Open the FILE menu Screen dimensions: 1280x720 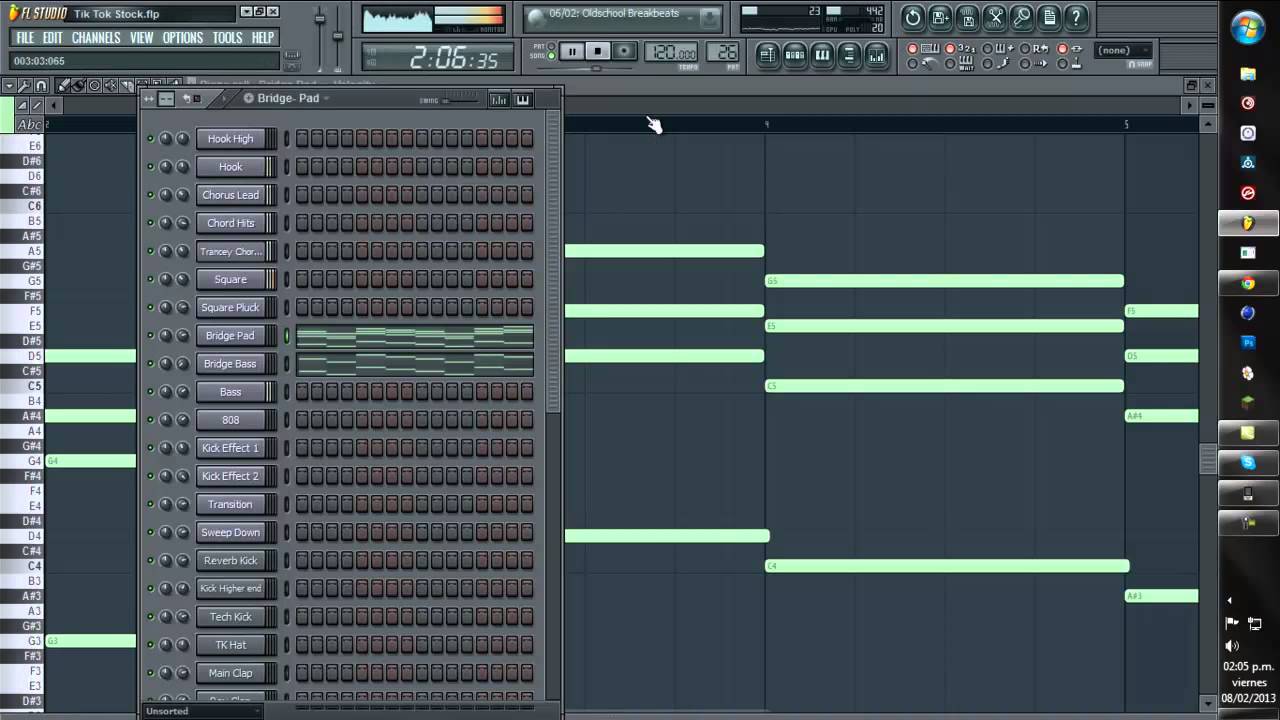pyautogui.click(x=25, y=38)
